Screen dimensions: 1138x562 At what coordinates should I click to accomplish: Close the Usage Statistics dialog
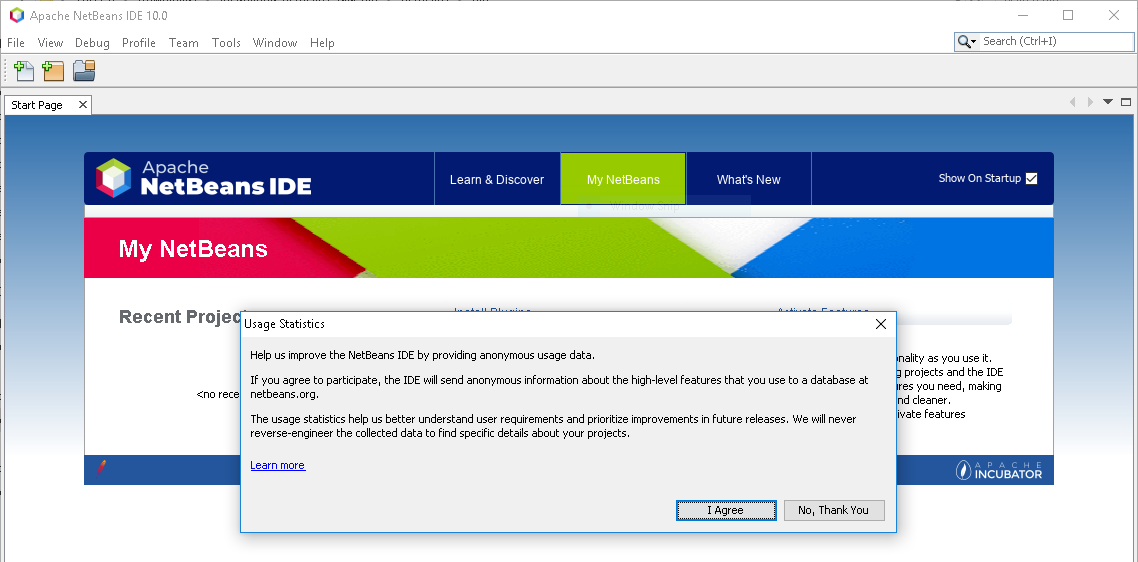(880, 324)
